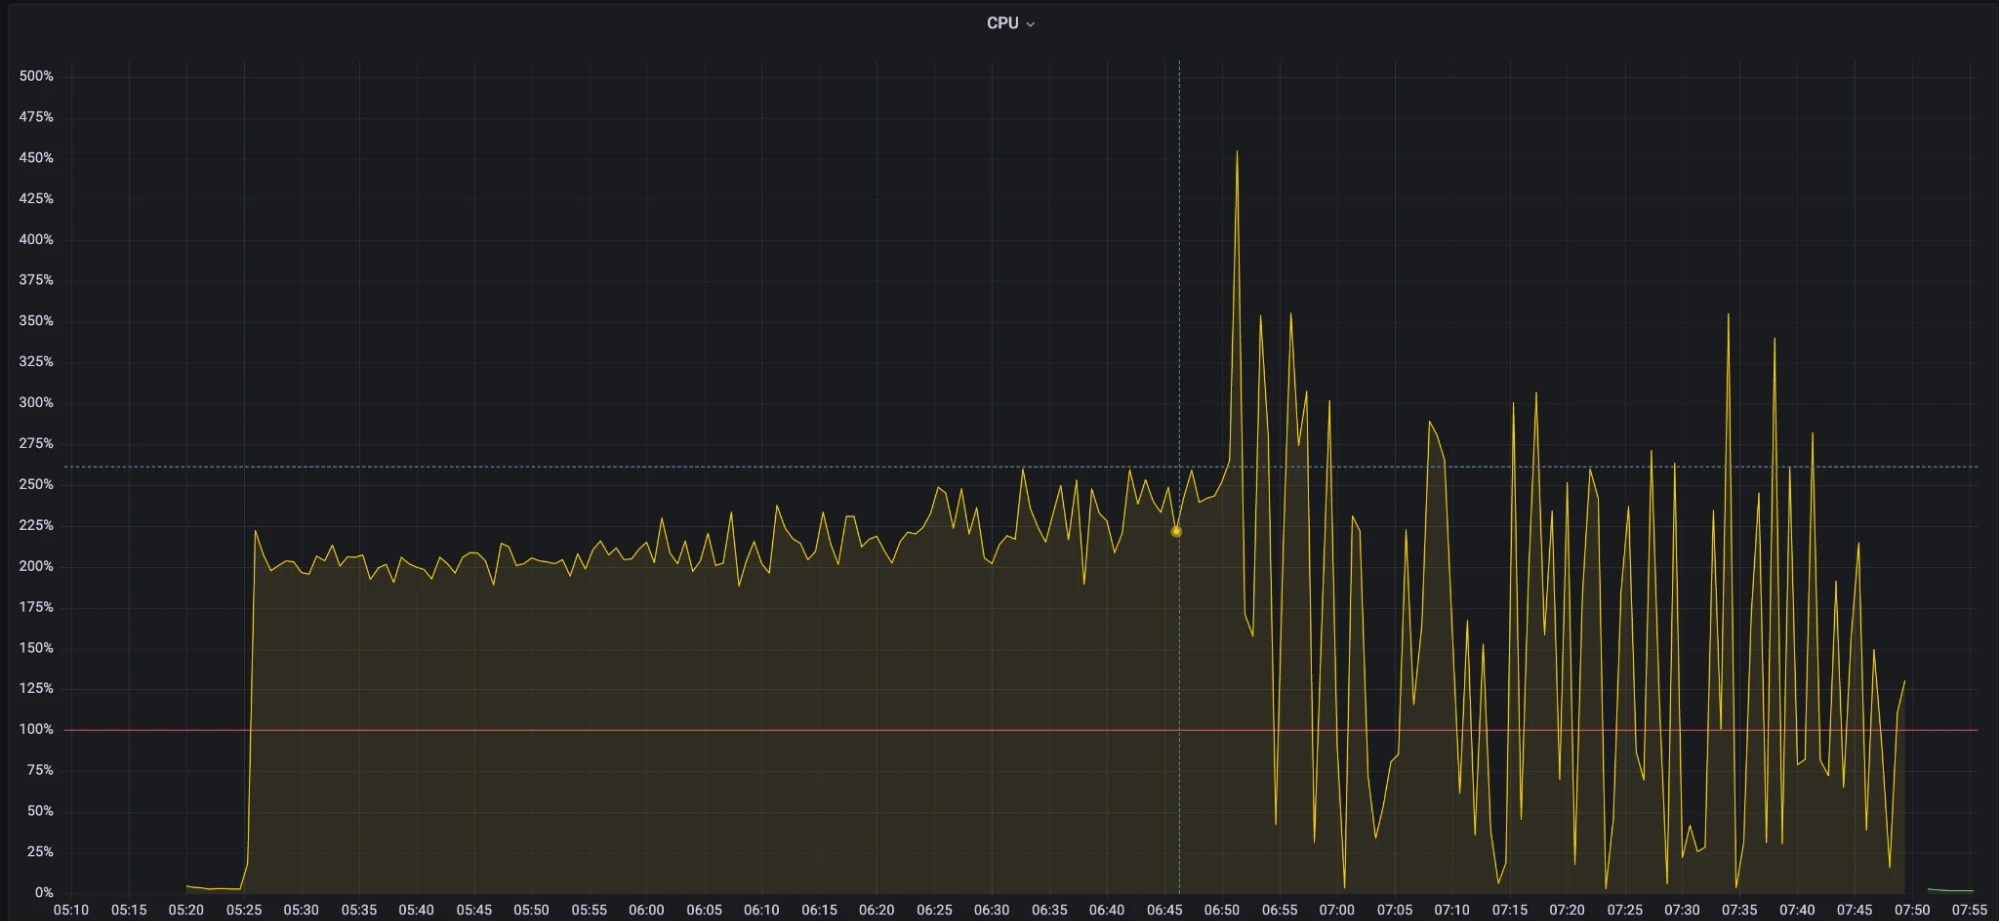Open the CPU panel title menu
The height and width of the screenshot is (922, 1999).
[x=1002, y=23]
